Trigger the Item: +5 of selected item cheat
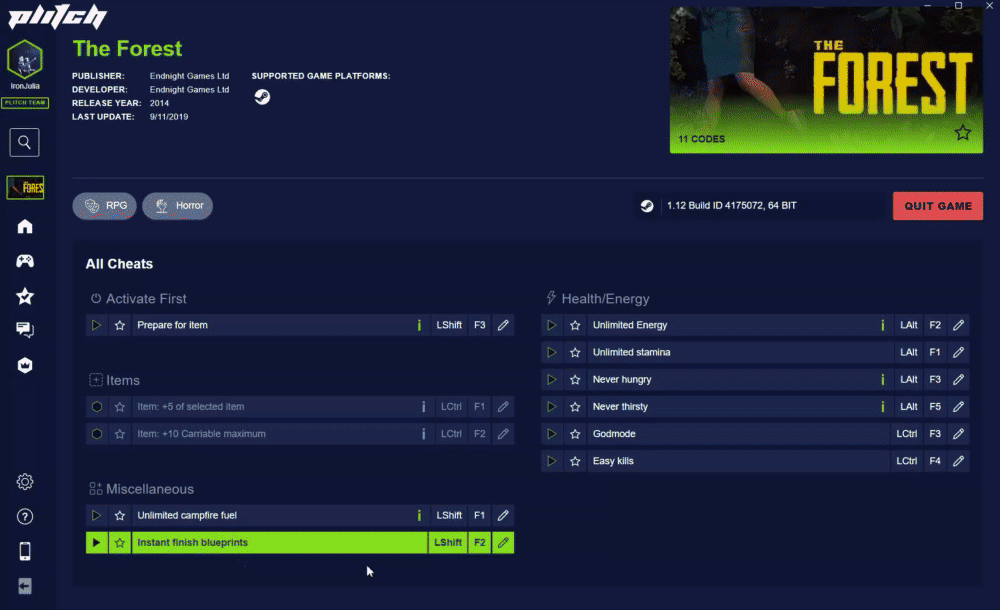This screenshot has width=1000, height=610. coord(96,406)
